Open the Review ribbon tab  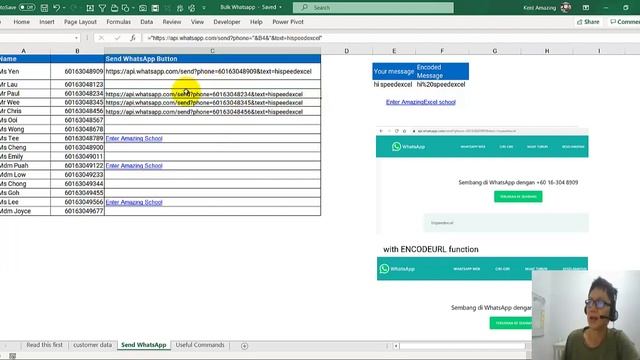click(x=172, y=22)
